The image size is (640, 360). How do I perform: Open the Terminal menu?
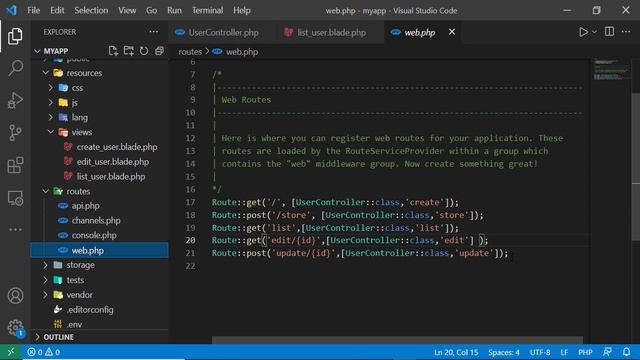207,10
